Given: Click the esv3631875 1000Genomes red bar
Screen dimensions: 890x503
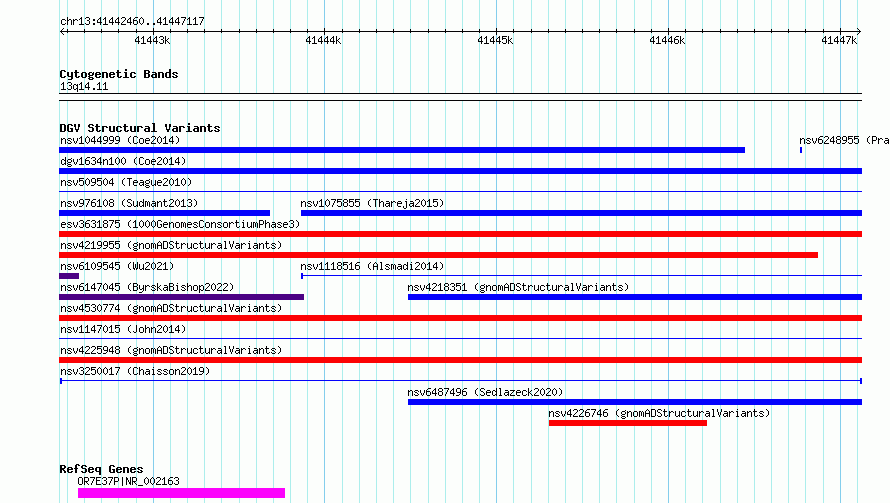Looking at the screenshot, I should (460, 234).
